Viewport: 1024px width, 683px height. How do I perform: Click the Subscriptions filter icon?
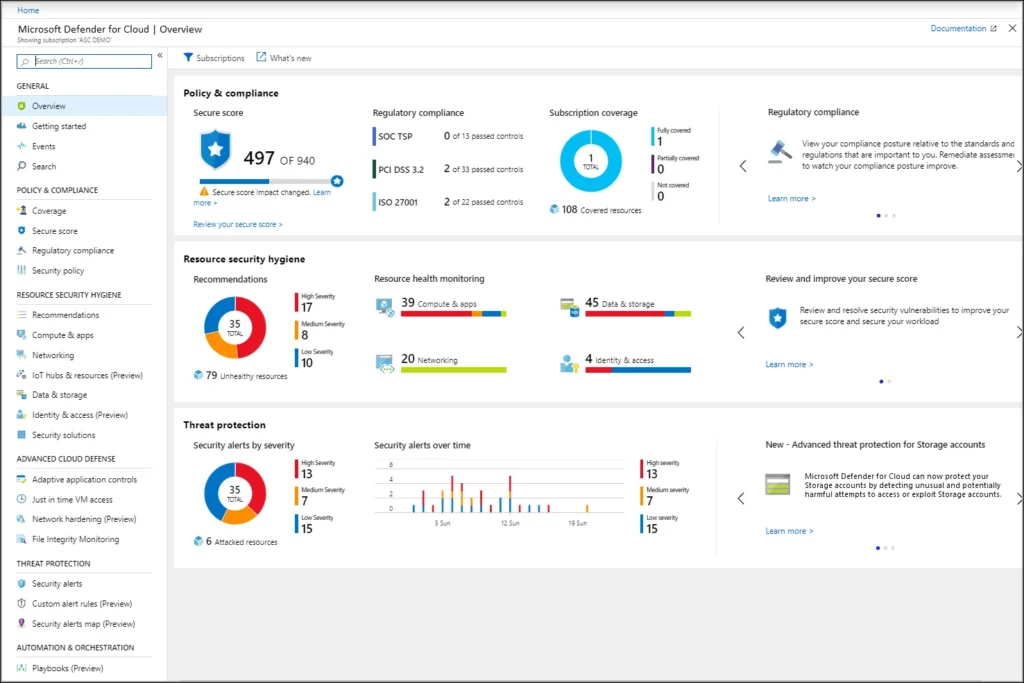click(187, 58)
